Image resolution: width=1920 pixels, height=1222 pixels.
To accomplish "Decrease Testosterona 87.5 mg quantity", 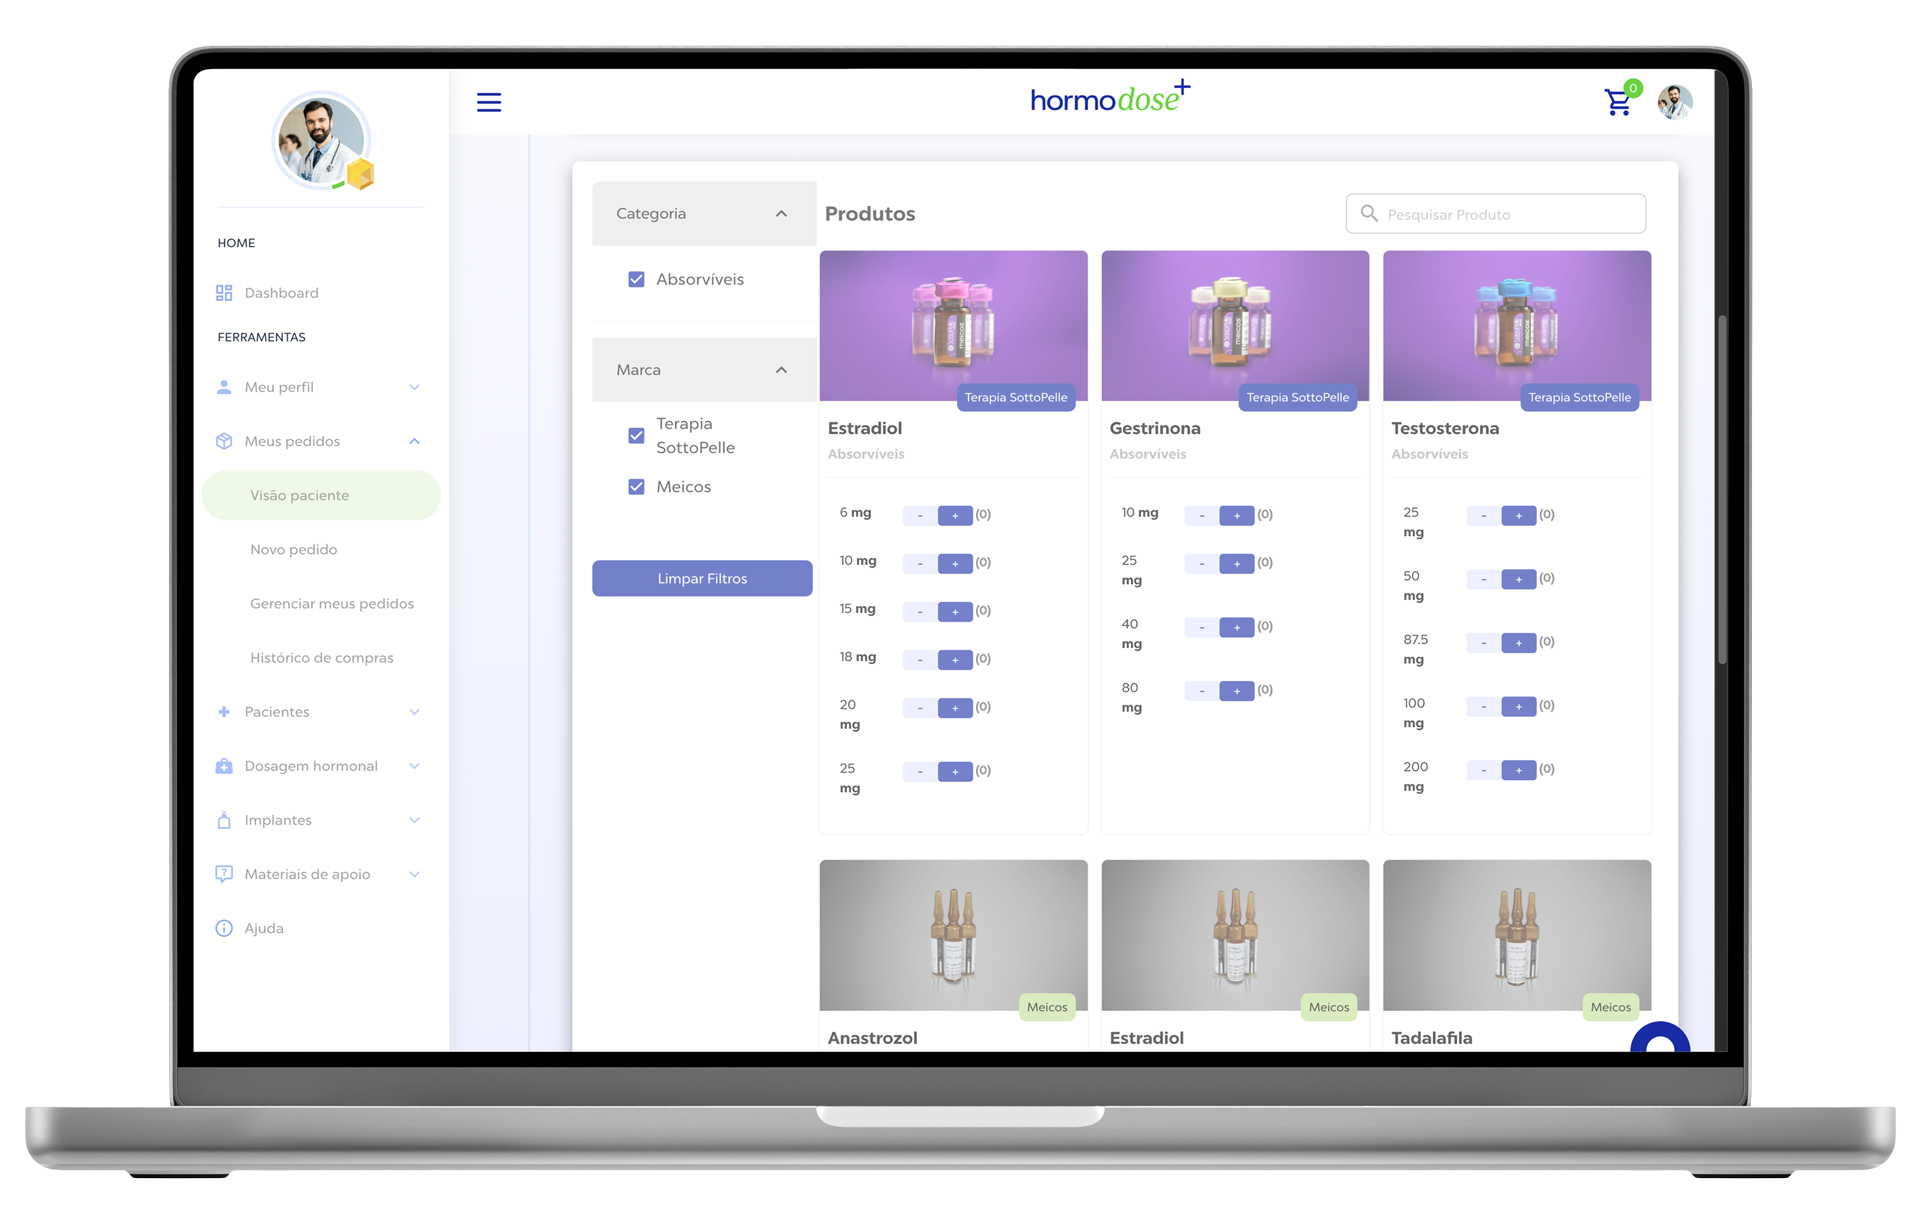I will point(1484,642).
